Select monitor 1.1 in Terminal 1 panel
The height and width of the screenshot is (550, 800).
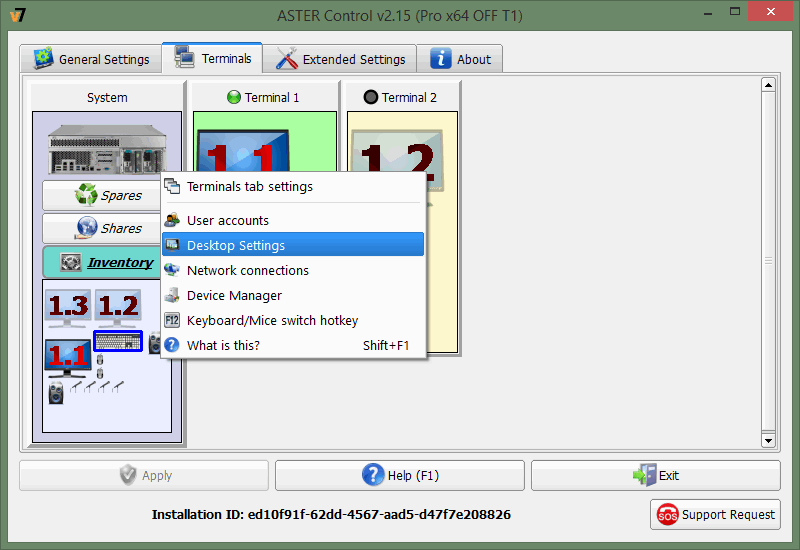point(243,151)
